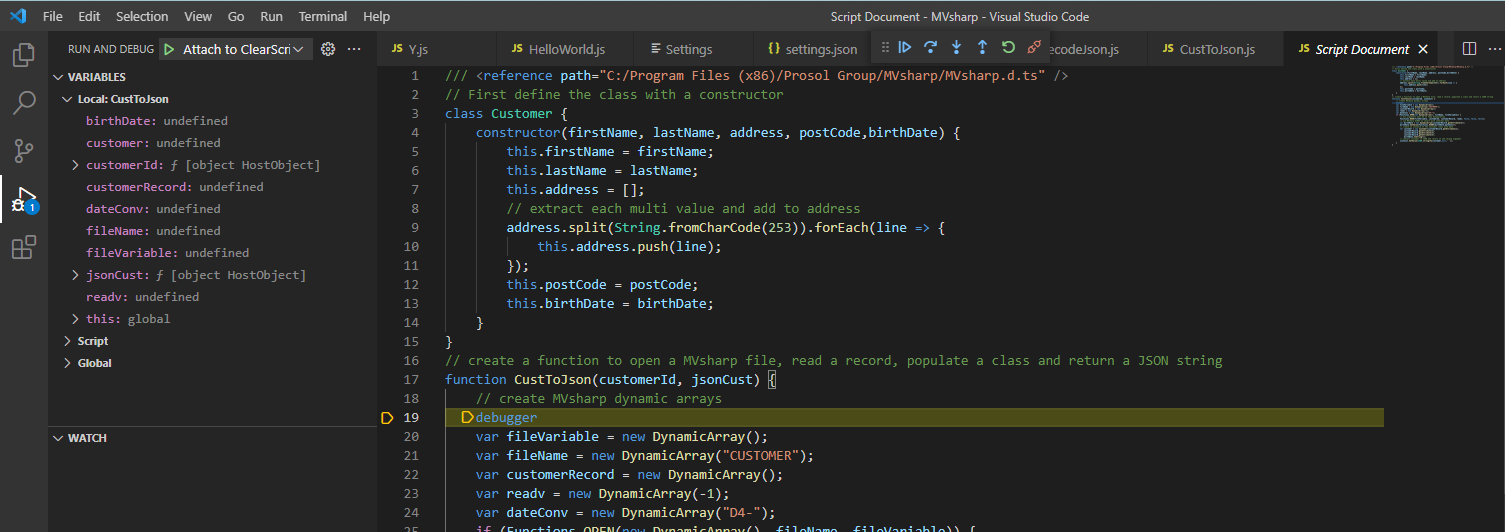Start debugging with the green play button
This screenshot has height=532, width=1505.
coord(169,49)
